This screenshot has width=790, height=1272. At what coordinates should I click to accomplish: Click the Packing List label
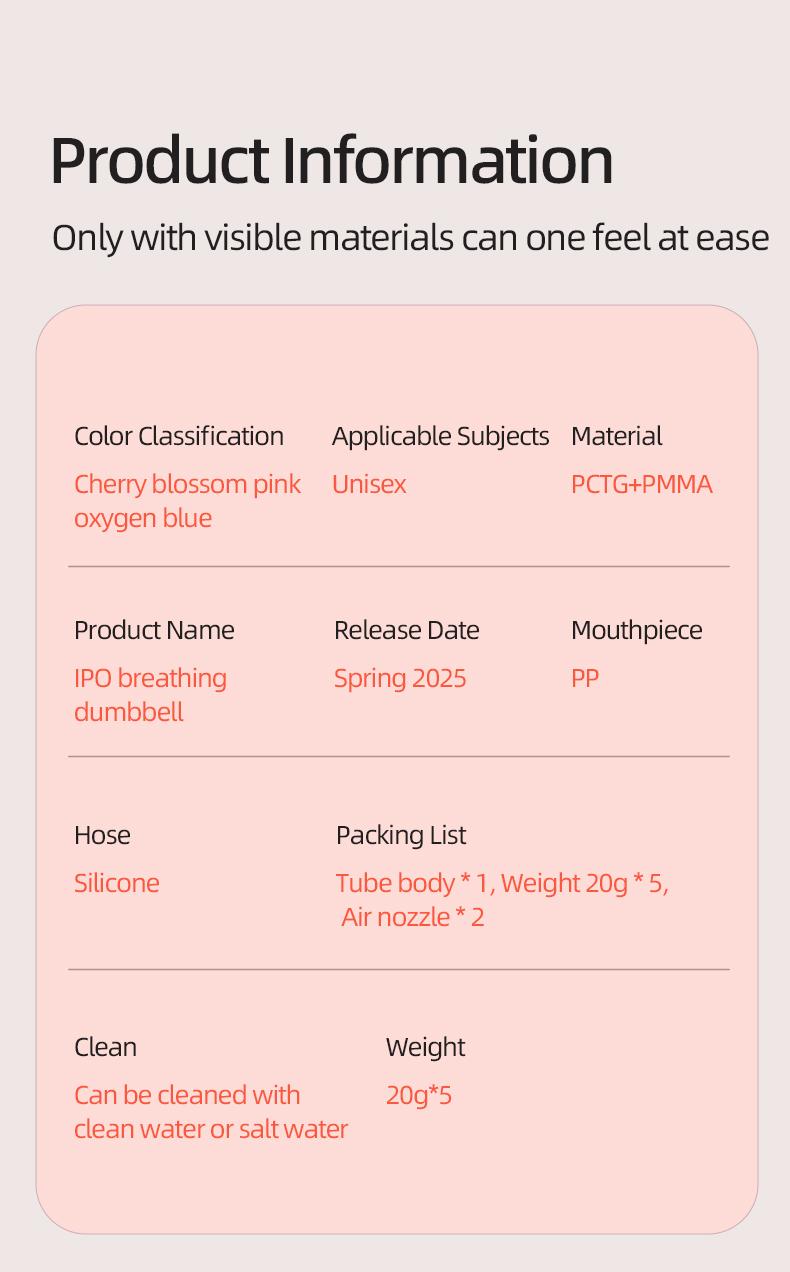pyautogui.click(x=401, y=835)
